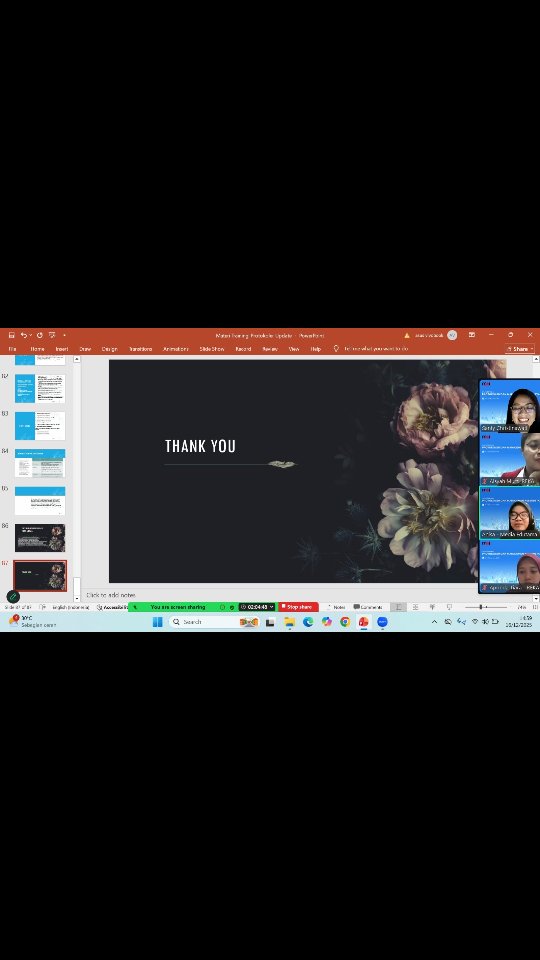Image resolution: width=540 pixels, height=960 pixels.
Task: Click the Share button in the ribbon
Action: (520, 349)
